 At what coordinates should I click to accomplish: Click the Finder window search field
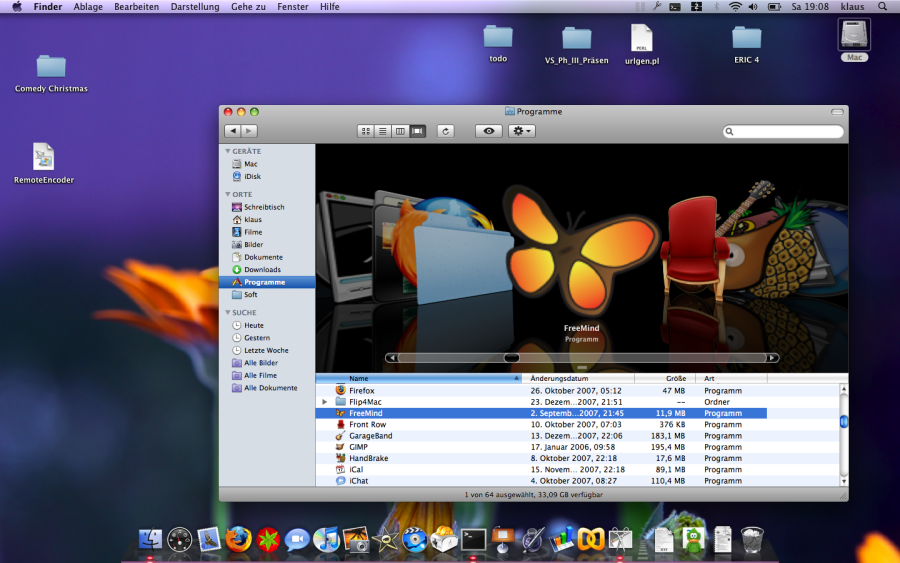click(783, 131)
